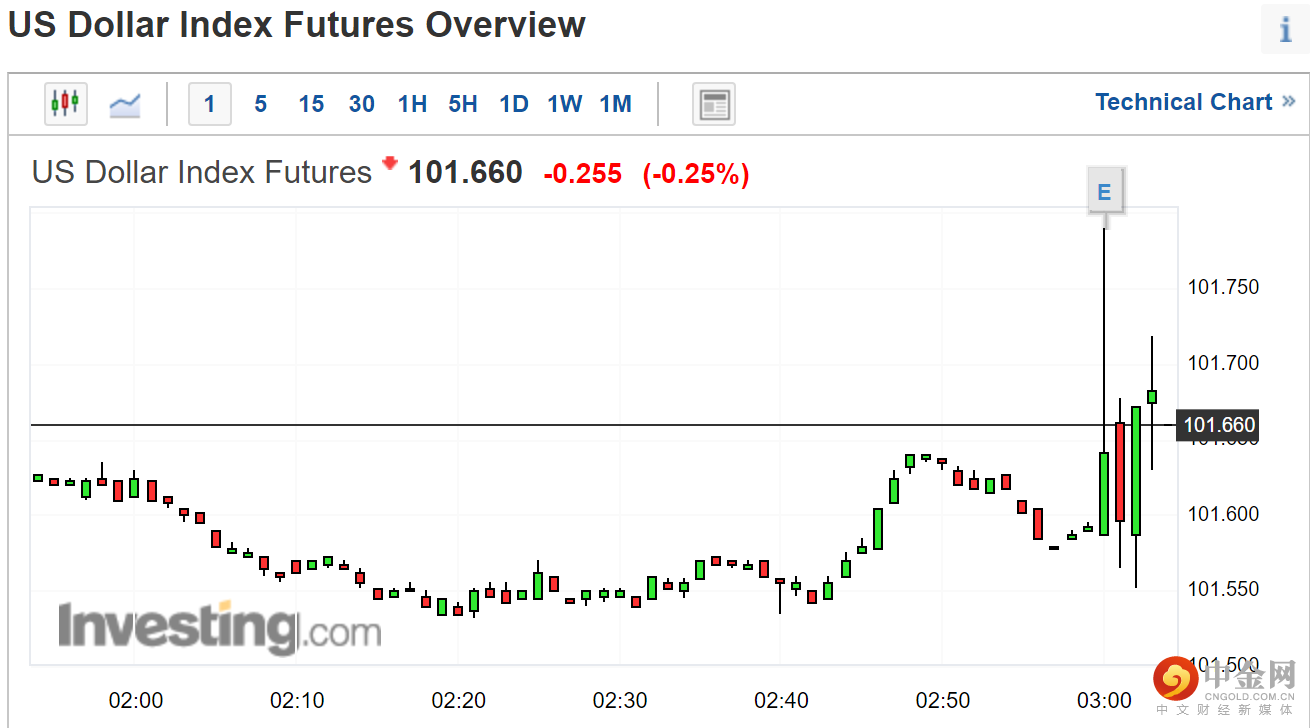Switch to area line chart view
Image resolution: width=1310 pixels, height=728 pixels.
click(x=125, y=103)
